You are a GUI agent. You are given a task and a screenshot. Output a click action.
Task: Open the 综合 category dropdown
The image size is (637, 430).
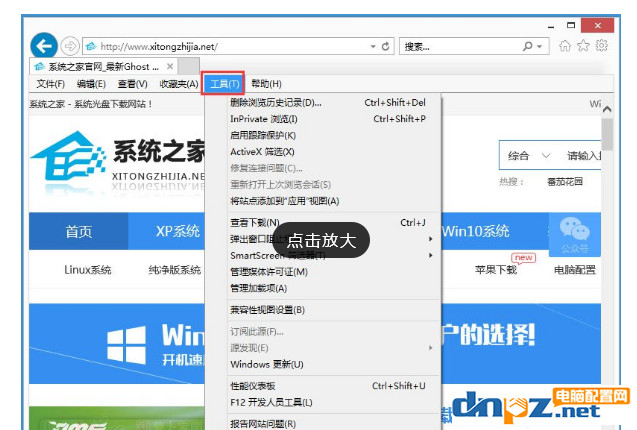tap(529, 156)
